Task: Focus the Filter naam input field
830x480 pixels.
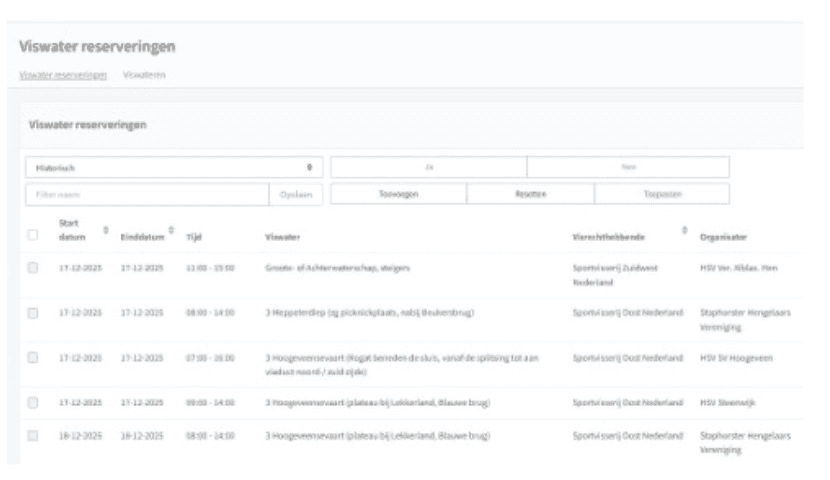Action: click(147, 194)
